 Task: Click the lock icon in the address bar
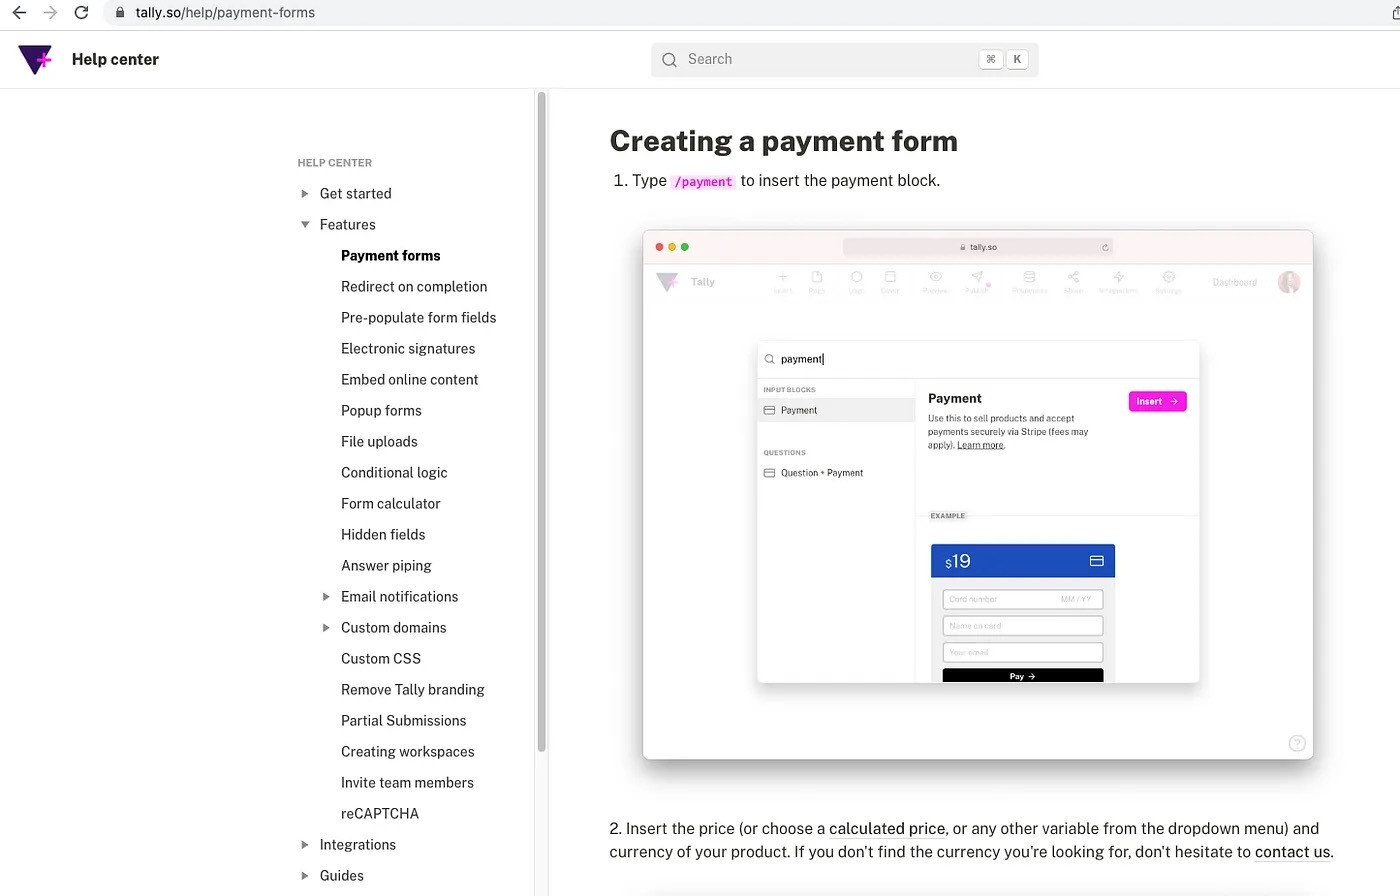click(120, 13)
